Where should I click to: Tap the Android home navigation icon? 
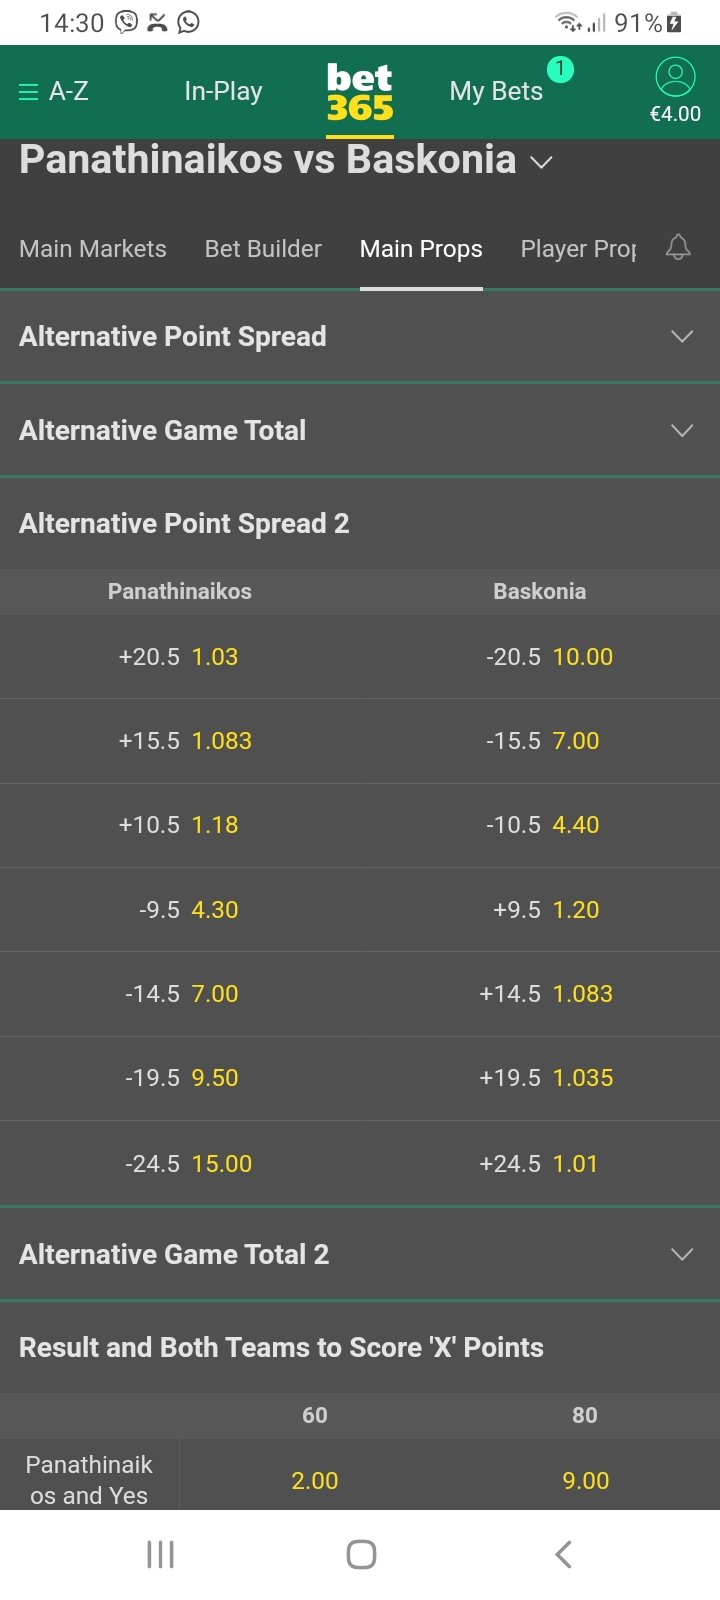coord(361,1554)
